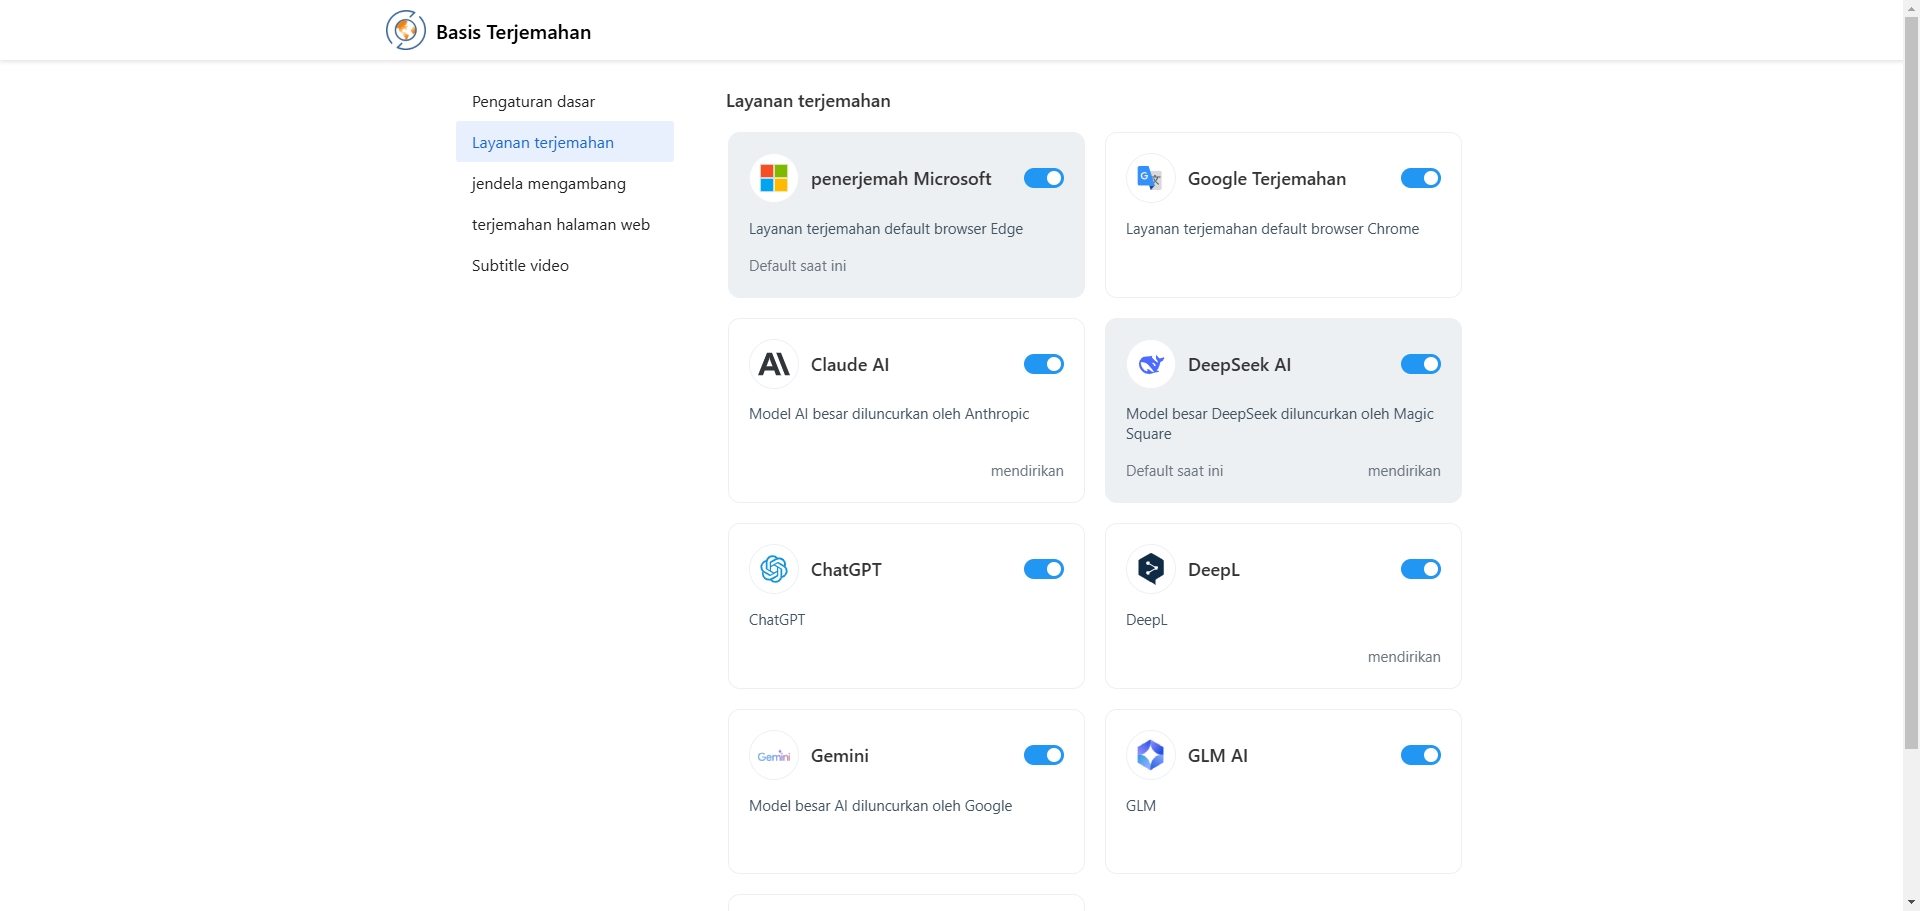
Task: Click text Model besar AI diluncurkan oleh Google
Action: tap(880, 806)
